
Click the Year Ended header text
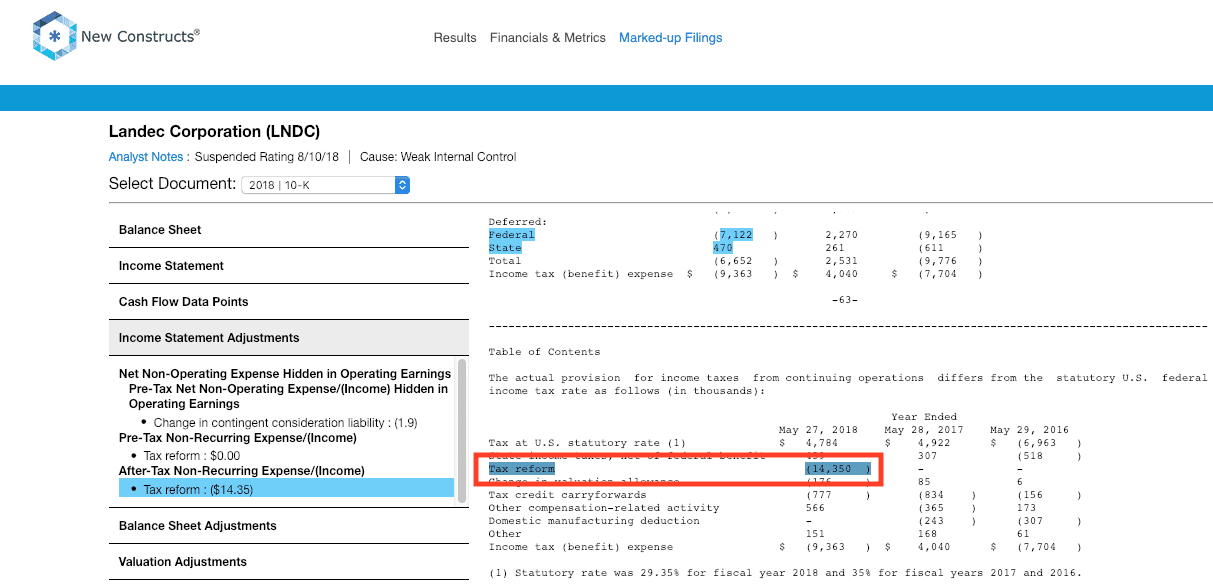click(x=924, y=417)
